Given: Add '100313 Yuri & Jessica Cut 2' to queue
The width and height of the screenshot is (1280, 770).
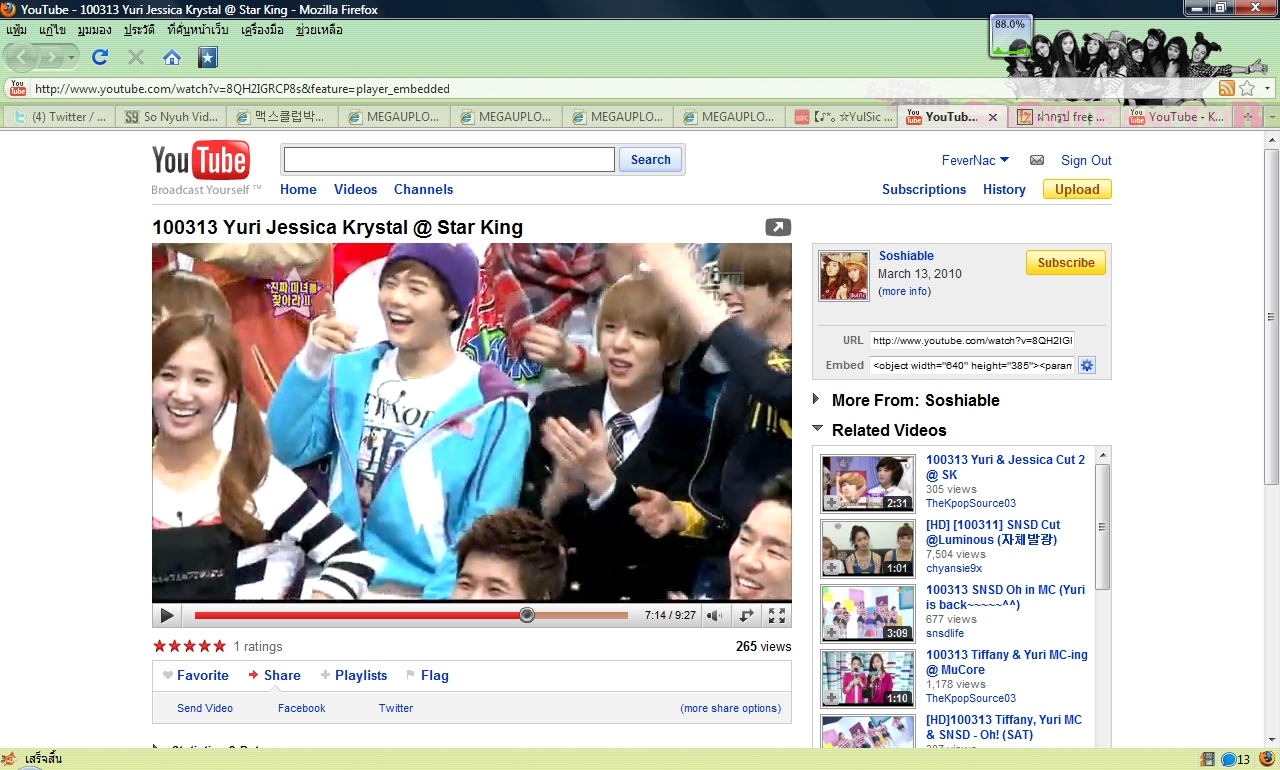Looking at the screenshot, I should tap(832, 503).
